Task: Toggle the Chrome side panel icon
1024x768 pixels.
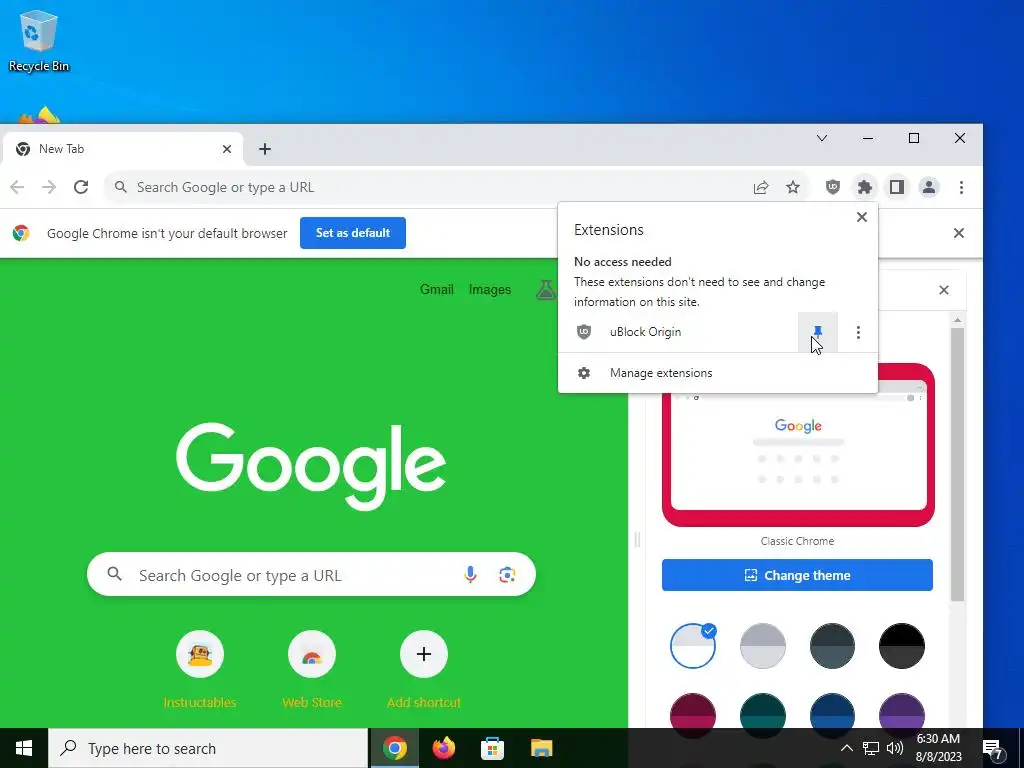Action: coord(897,187)
